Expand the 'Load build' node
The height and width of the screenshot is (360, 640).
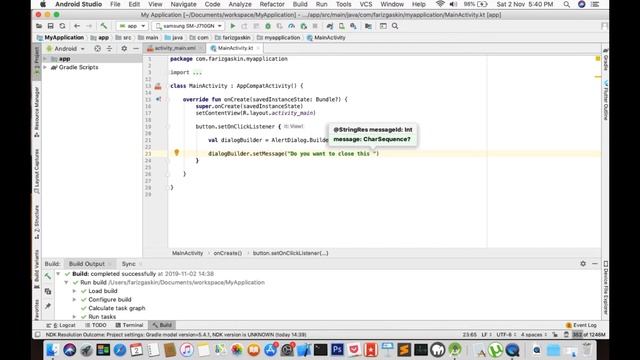tap(74, 291)
